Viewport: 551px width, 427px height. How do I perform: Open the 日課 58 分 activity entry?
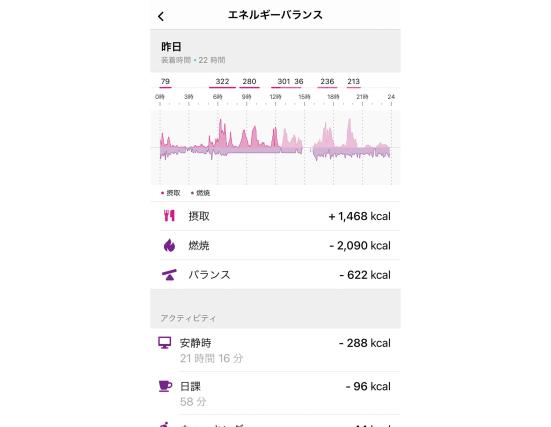coord(276,393)
